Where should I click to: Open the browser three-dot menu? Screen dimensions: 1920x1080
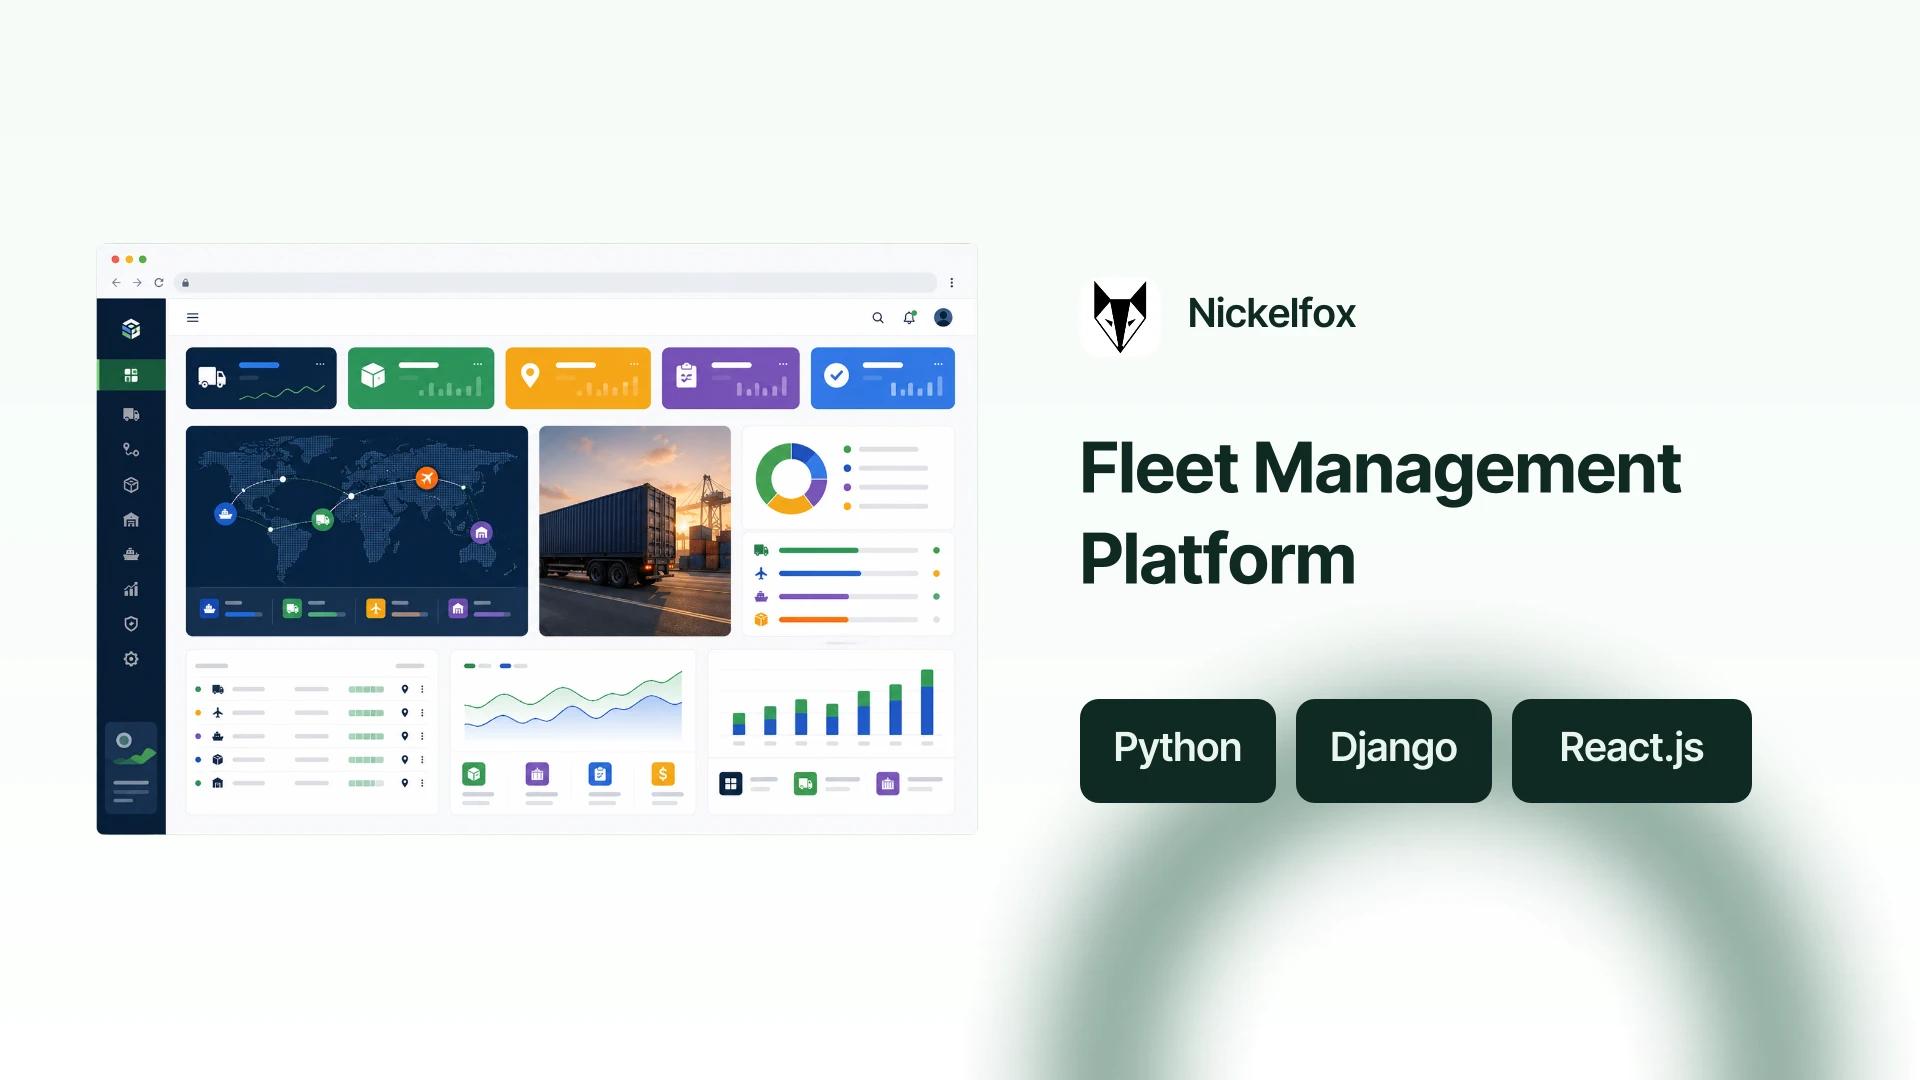952,283
